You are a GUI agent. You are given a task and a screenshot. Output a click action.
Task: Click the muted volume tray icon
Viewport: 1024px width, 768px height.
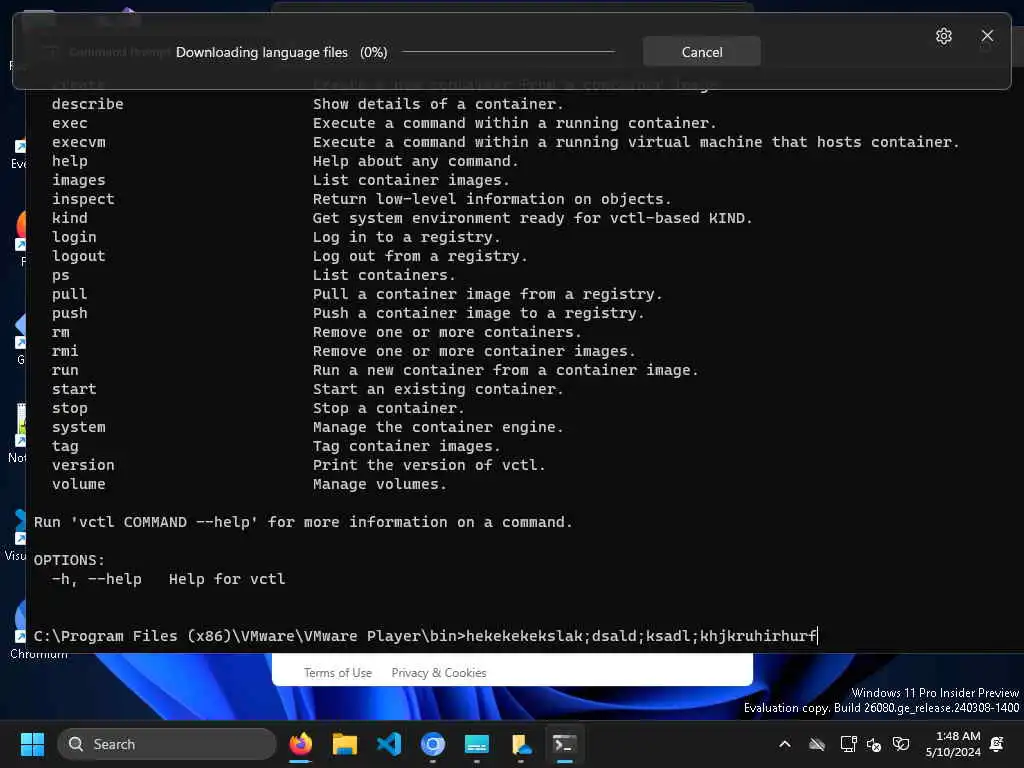tap(874, 744)
